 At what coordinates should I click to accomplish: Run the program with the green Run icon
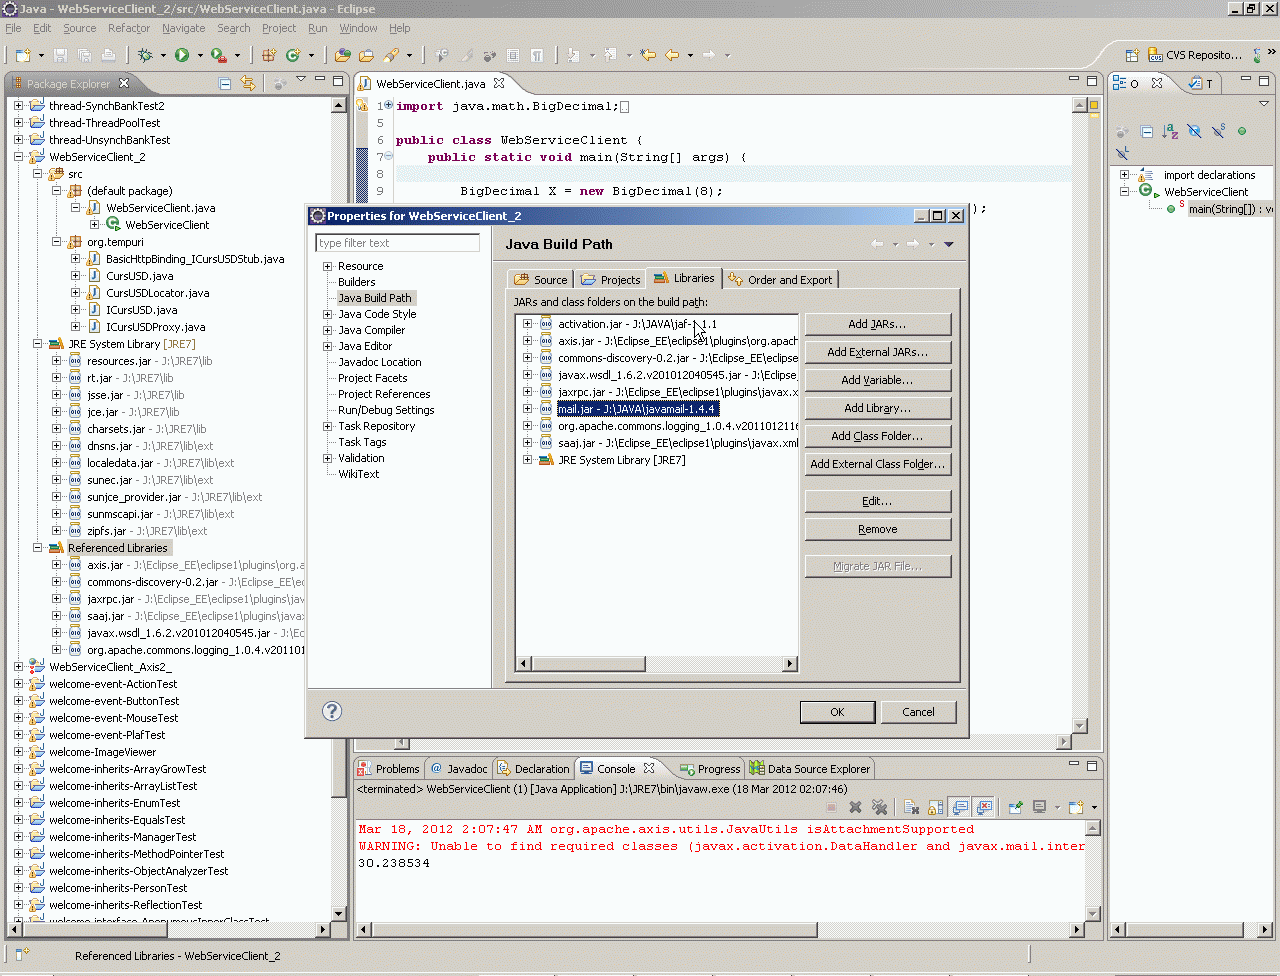(182, 56)
